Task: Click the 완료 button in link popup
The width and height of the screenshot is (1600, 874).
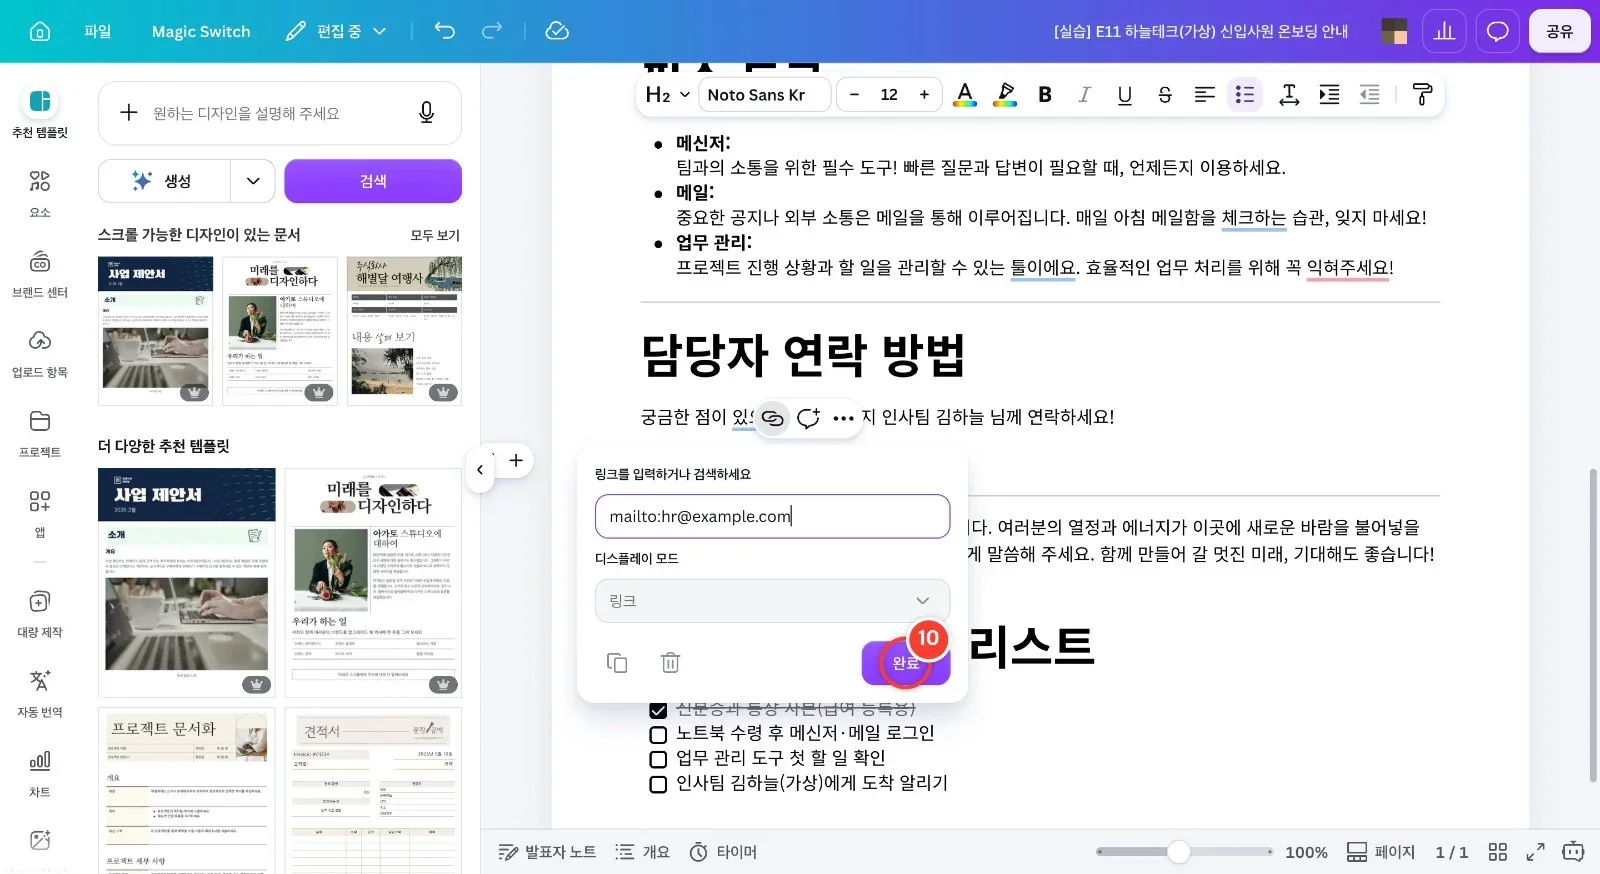Action: click(x=906, y=663)
